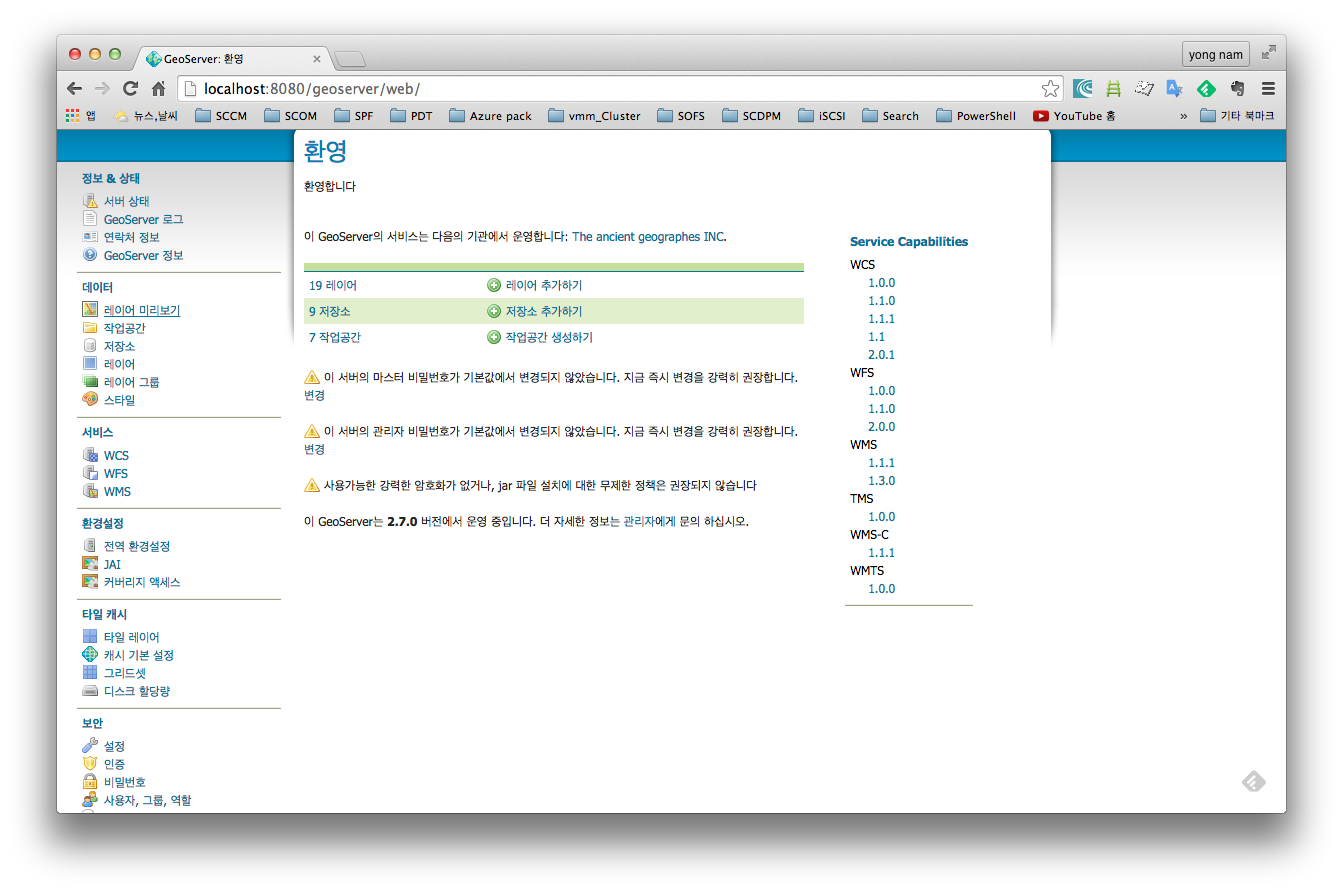Click the 커버리지 액세스 icon

tap(90, 582)
